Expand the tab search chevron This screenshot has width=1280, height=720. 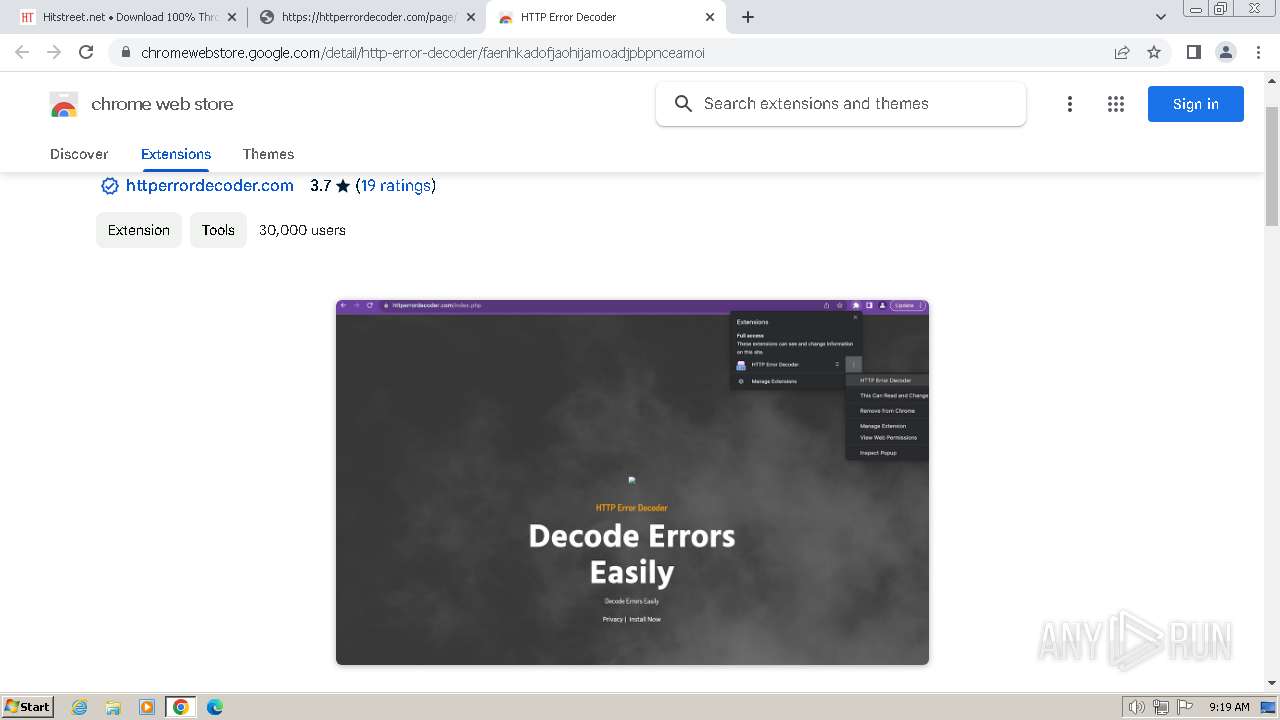click(x=1161, y=17)
